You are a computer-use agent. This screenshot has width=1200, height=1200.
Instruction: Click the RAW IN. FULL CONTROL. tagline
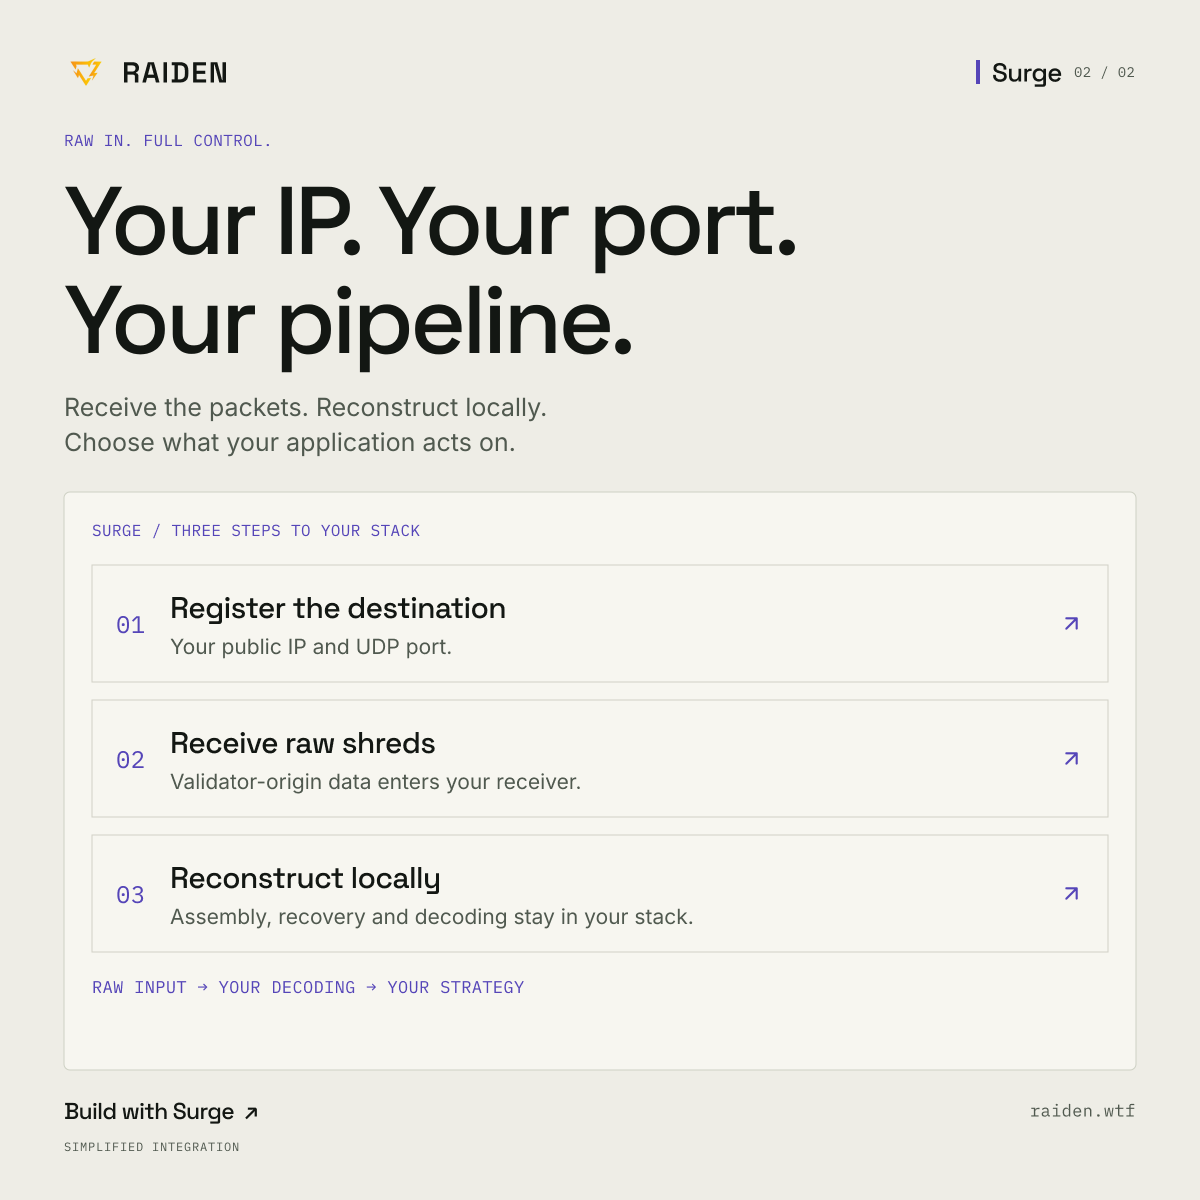(x=168, y=141)
